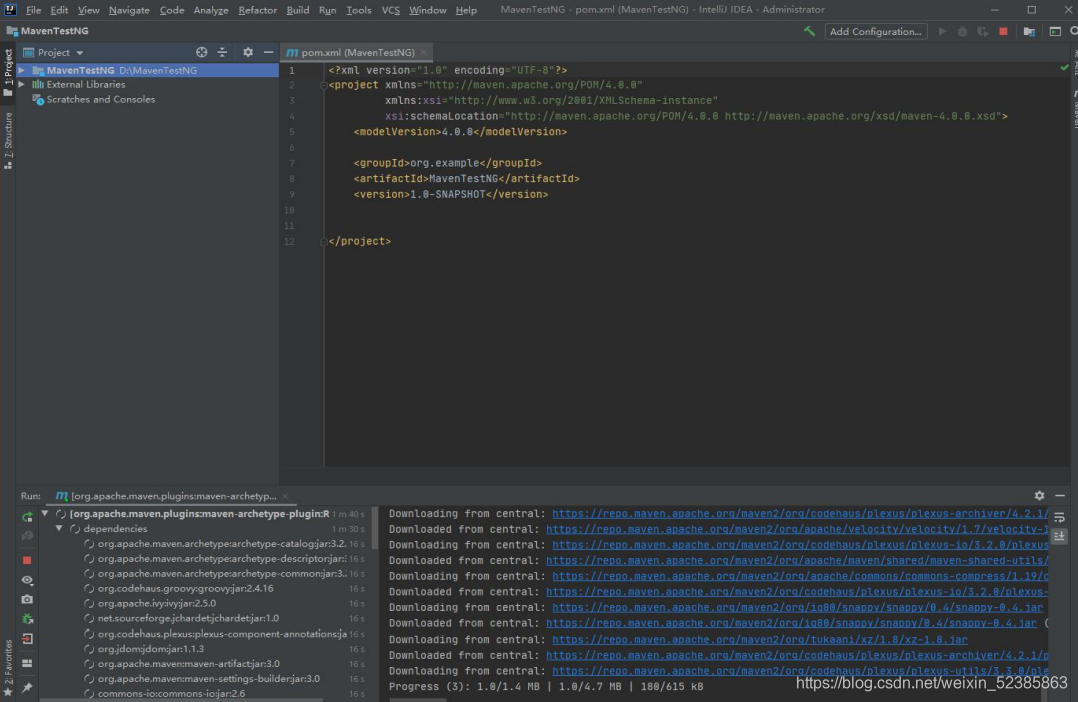Close the pom.xml editor tab
This screenshot has height=702, width=1078.
click(424, 52)
